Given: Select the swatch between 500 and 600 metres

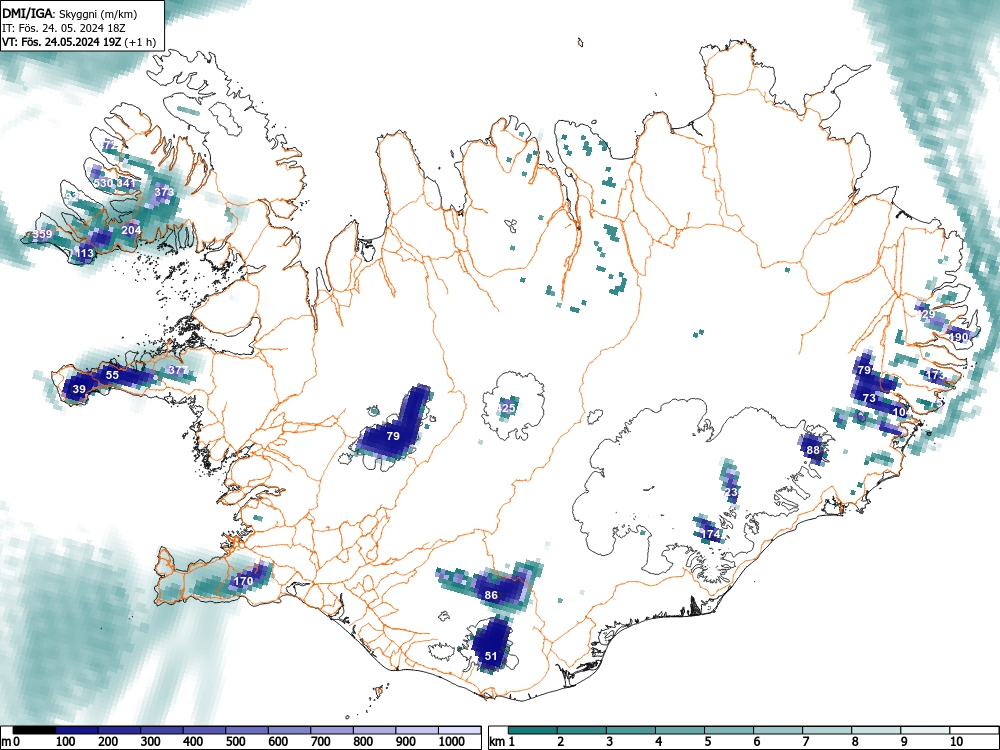Looking at the screenshot, I should (x=247, y=730).
